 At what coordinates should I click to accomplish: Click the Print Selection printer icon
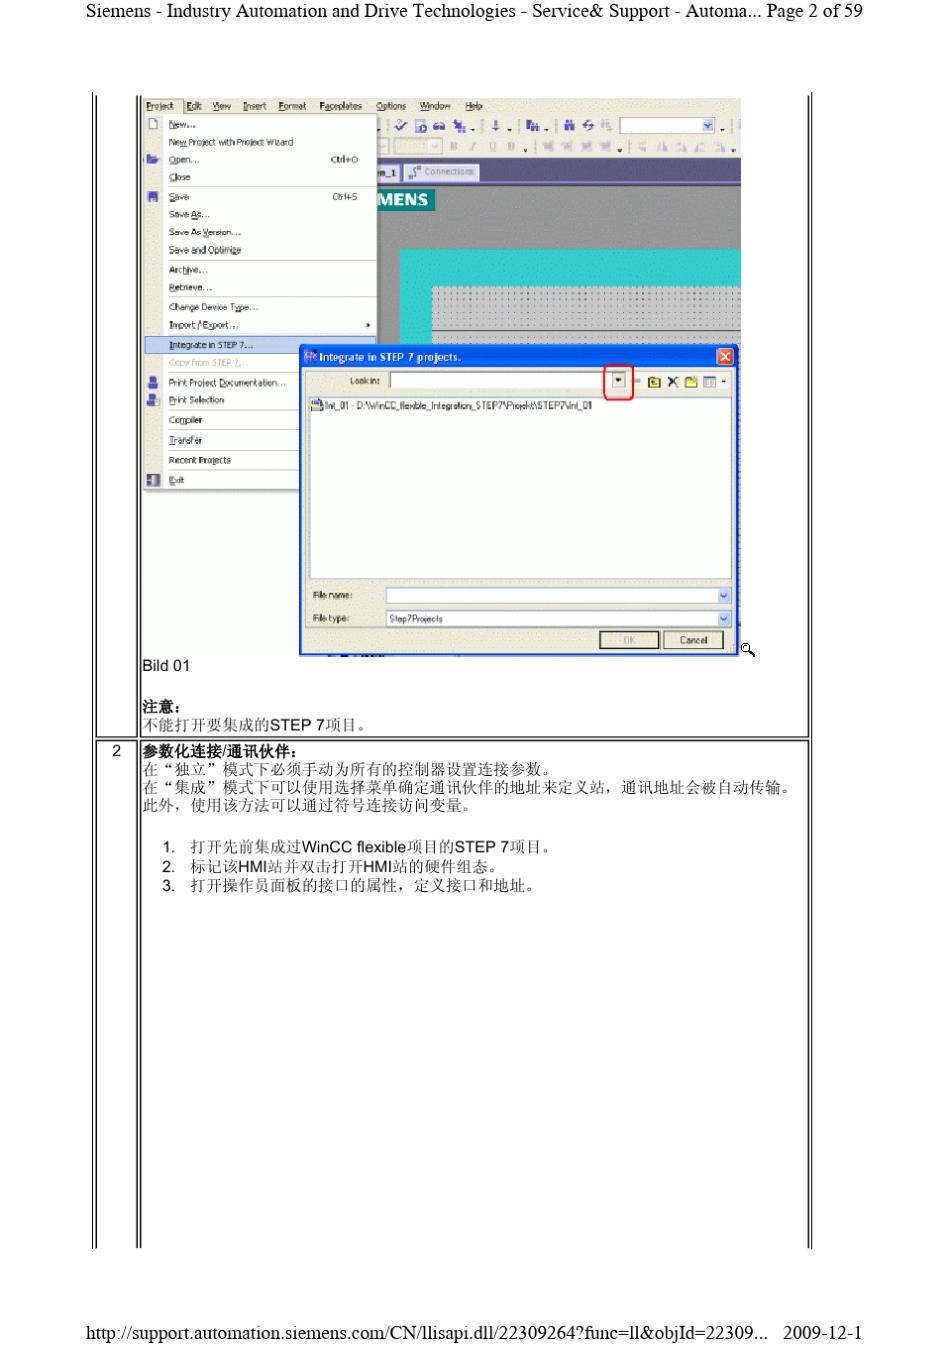(x=153, y=400)
